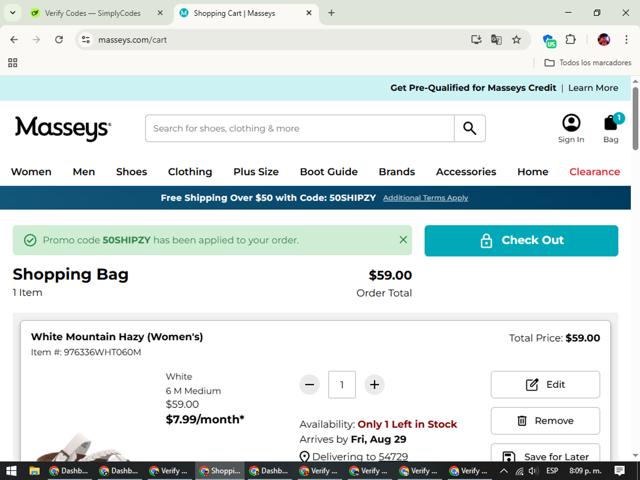Open the Women menu
The width and height of the screenshot is (640, 480).
point(31,172)
